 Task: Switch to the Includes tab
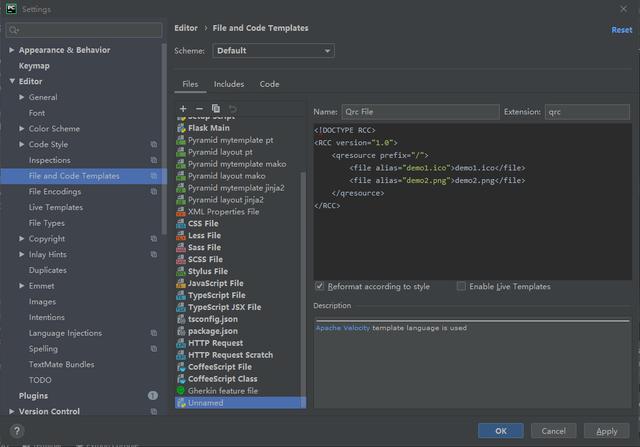(229, 84)
